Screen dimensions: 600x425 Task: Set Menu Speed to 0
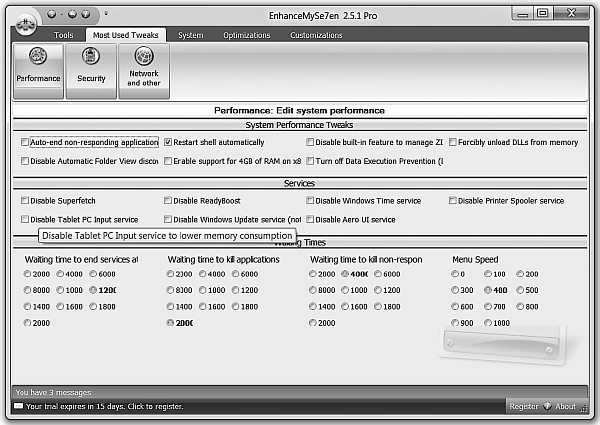[455, 274]
